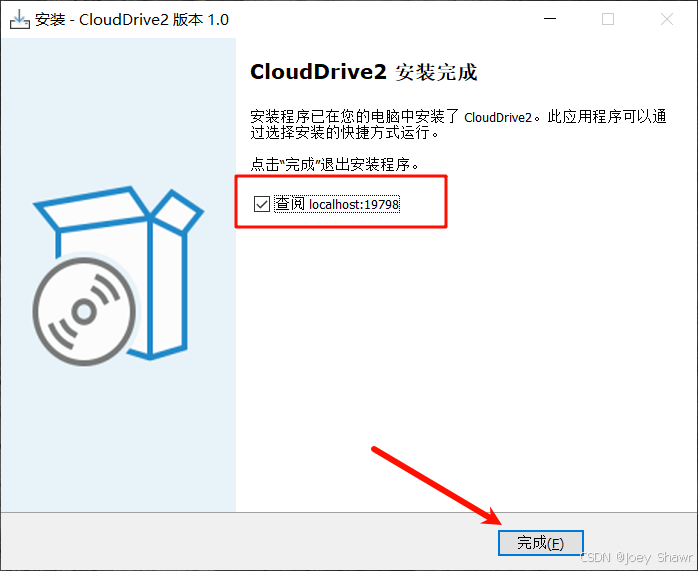Image resolution: width=698 pixels, height=571 pixels.
Task: Click the title text 安装 - CloudDrive2 版本 1.0
Action: 132,20
